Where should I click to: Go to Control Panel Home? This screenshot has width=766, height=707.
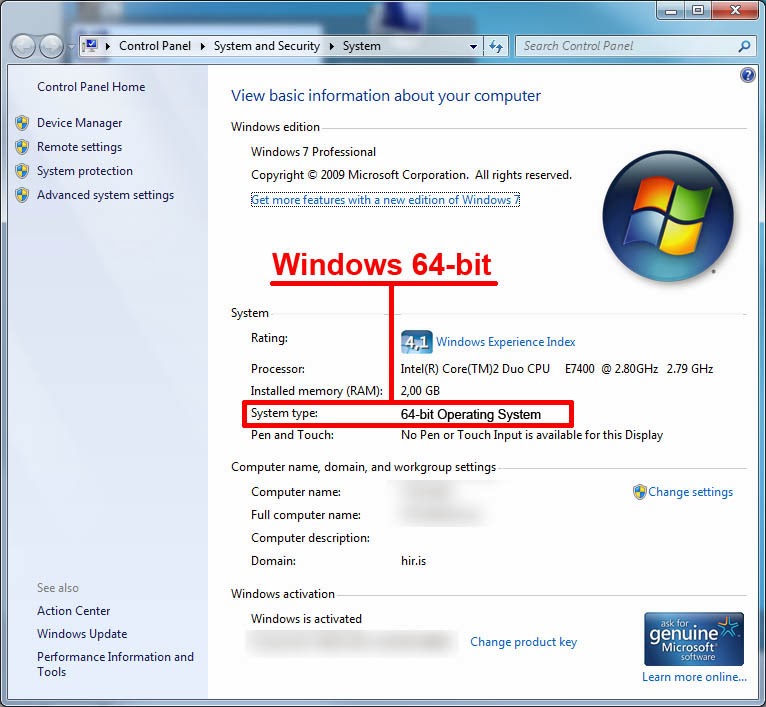pos(91,87)
